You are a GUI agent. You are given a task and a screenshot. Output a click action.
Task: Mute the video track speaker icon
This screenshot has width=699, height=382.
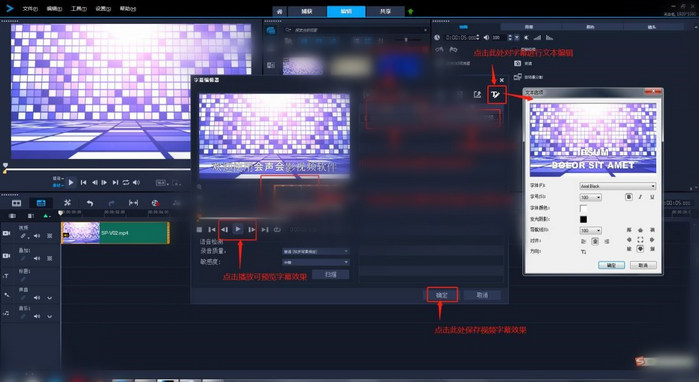coord(37,235)
